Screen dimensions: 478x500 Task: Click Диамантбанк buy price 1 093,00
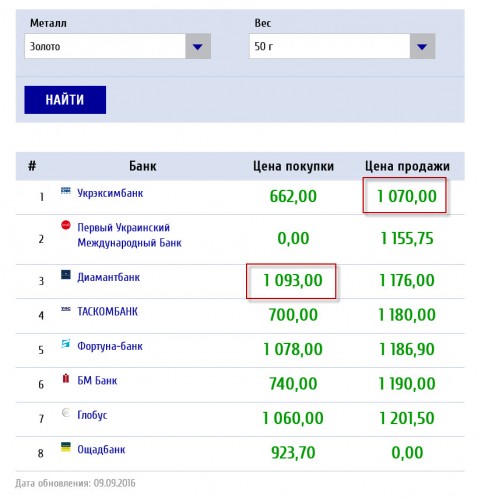click(293, 280)
